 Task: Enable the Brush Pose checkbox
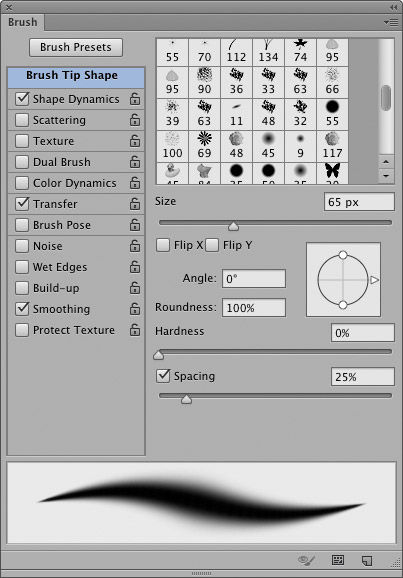point(22,225)
